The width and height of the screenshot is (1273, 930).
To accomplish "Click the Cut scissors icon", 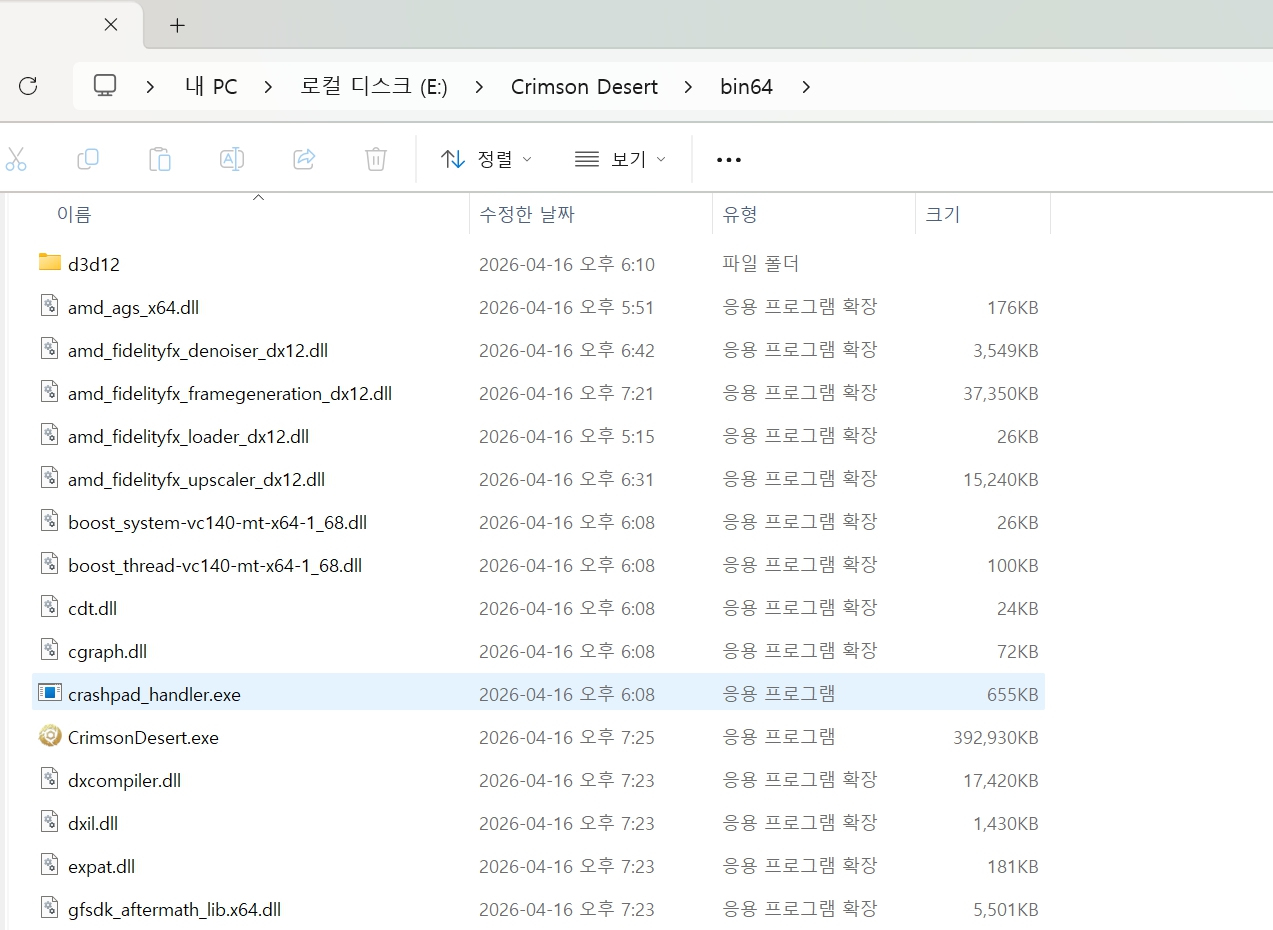I will click(16, 159).
